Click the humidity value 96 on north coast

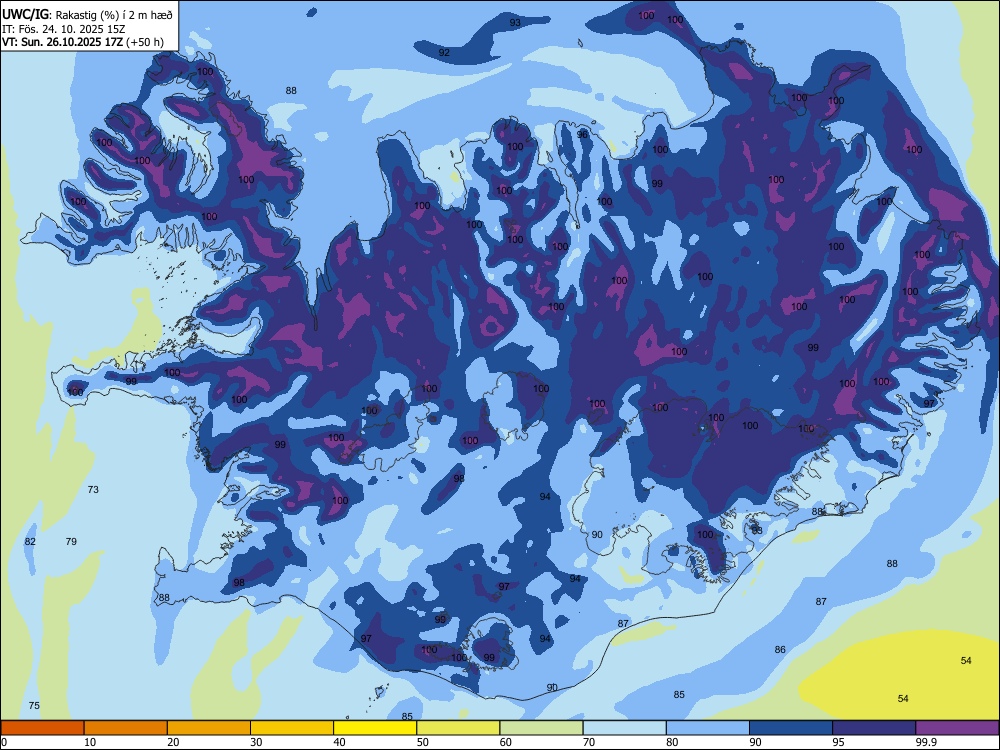582,135
